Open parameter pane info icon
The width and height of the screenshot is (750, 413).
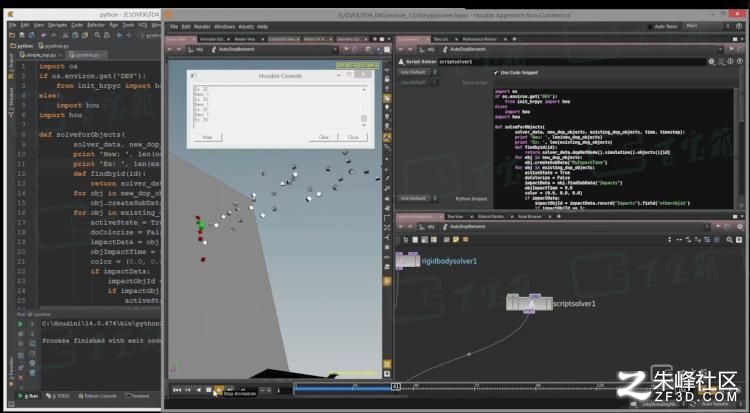[730, 61]
